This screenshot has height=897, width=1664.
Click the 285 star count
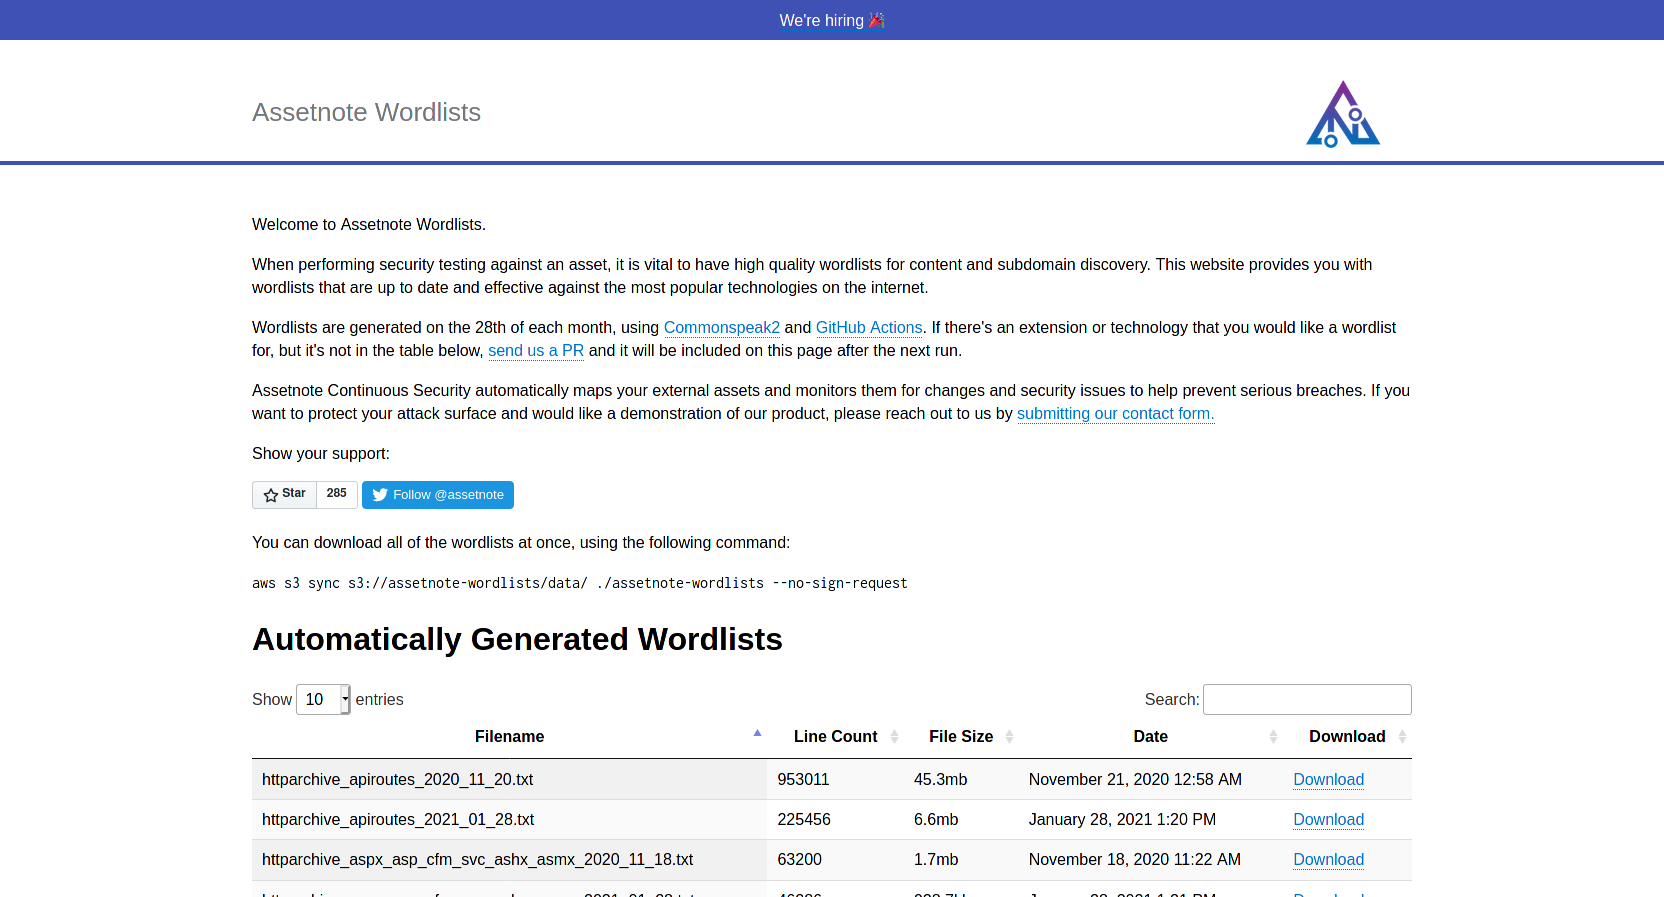point(337,494)
